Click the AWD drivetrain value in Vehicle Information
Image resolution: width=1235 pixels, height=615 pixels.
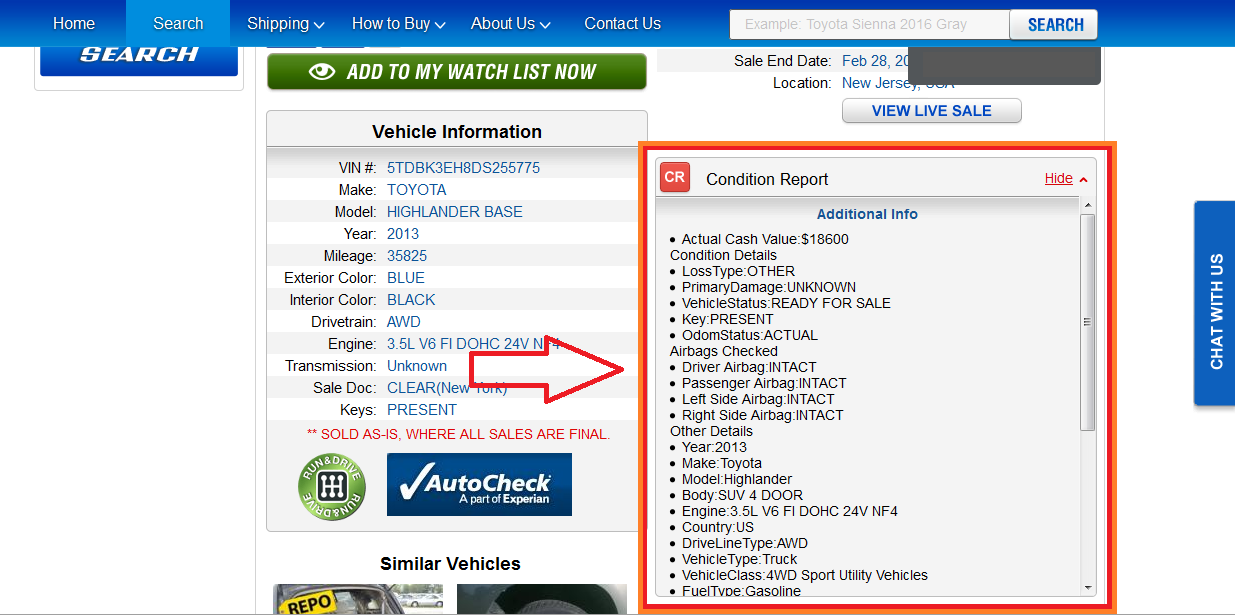coord(404,322)
